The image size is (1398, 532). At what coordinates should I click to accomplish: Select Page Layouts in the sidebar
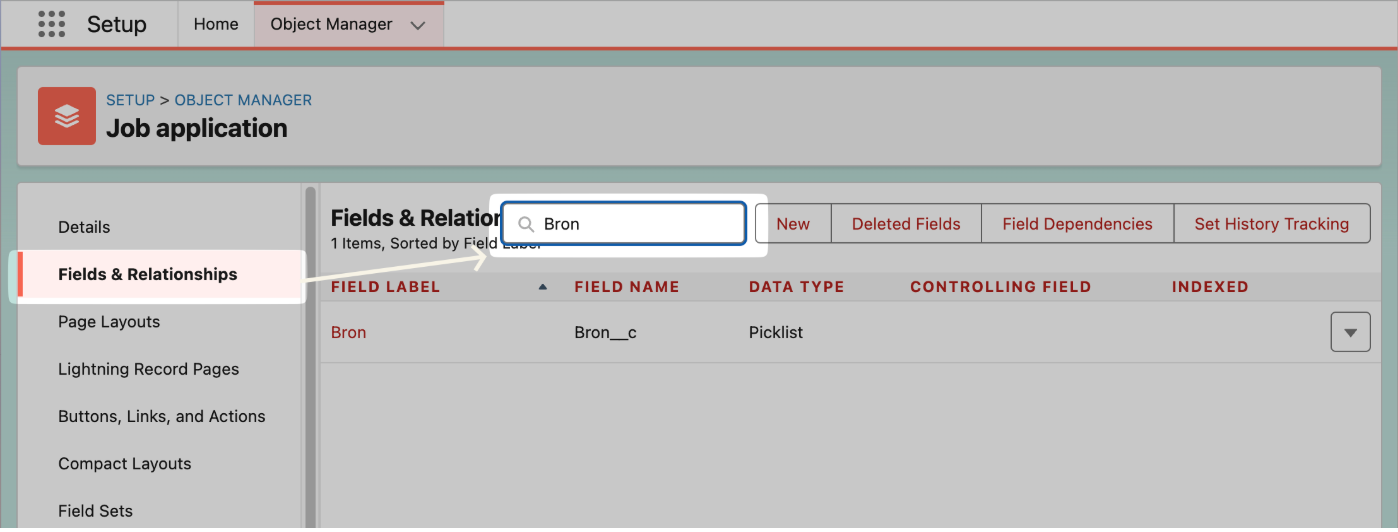pos(109,322)
